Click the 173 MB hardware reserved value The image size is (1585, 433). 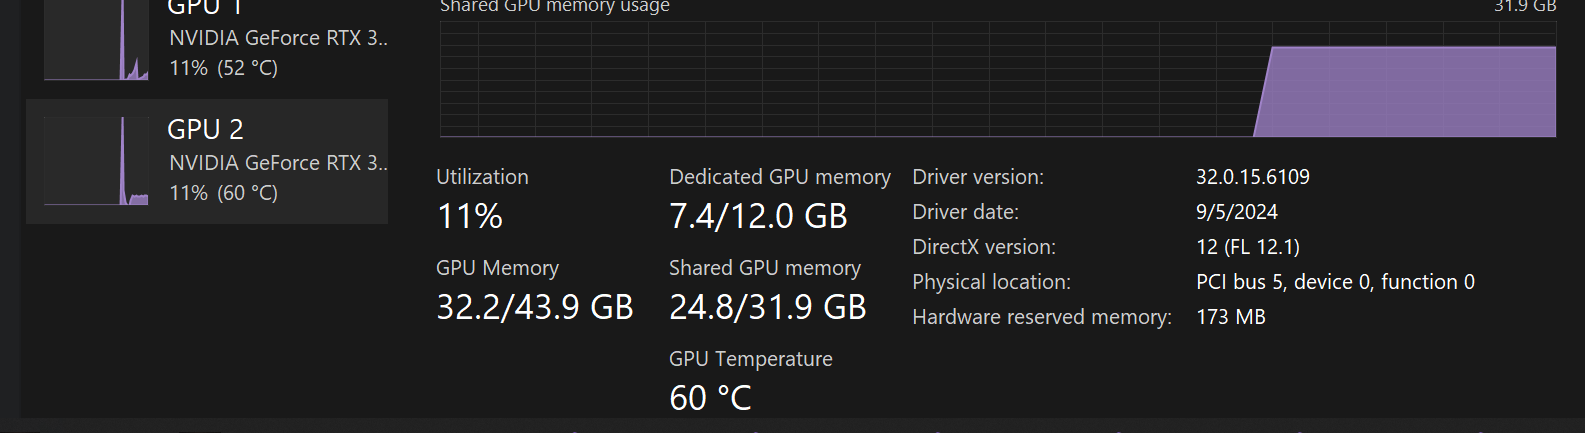1231,317
